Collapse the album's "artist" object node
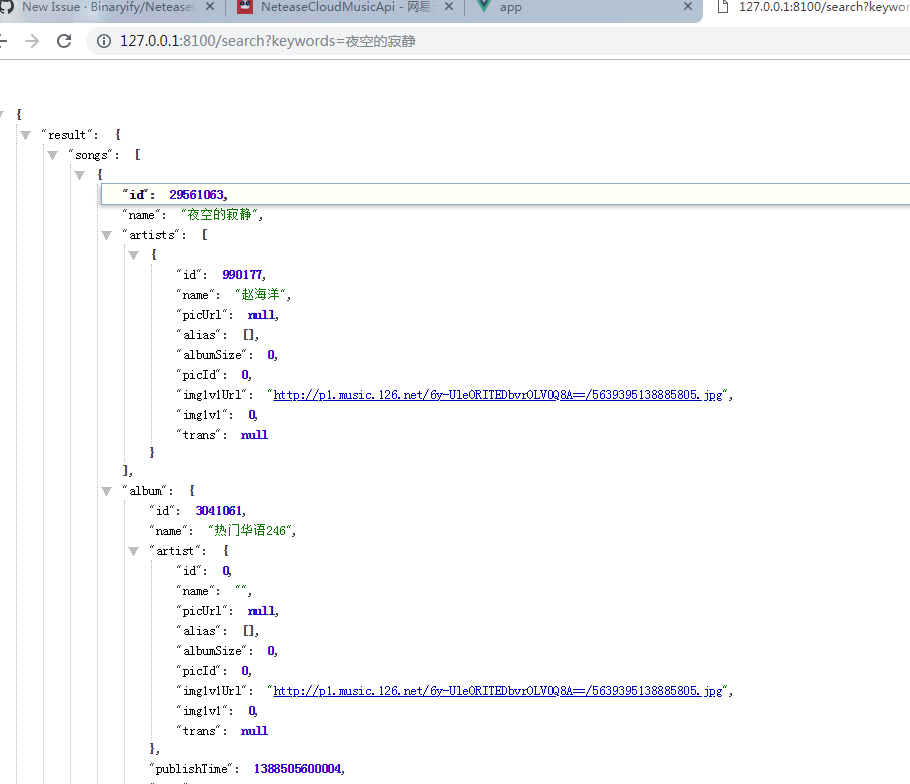Screen dimensions: 910x784 pos(133,551)
